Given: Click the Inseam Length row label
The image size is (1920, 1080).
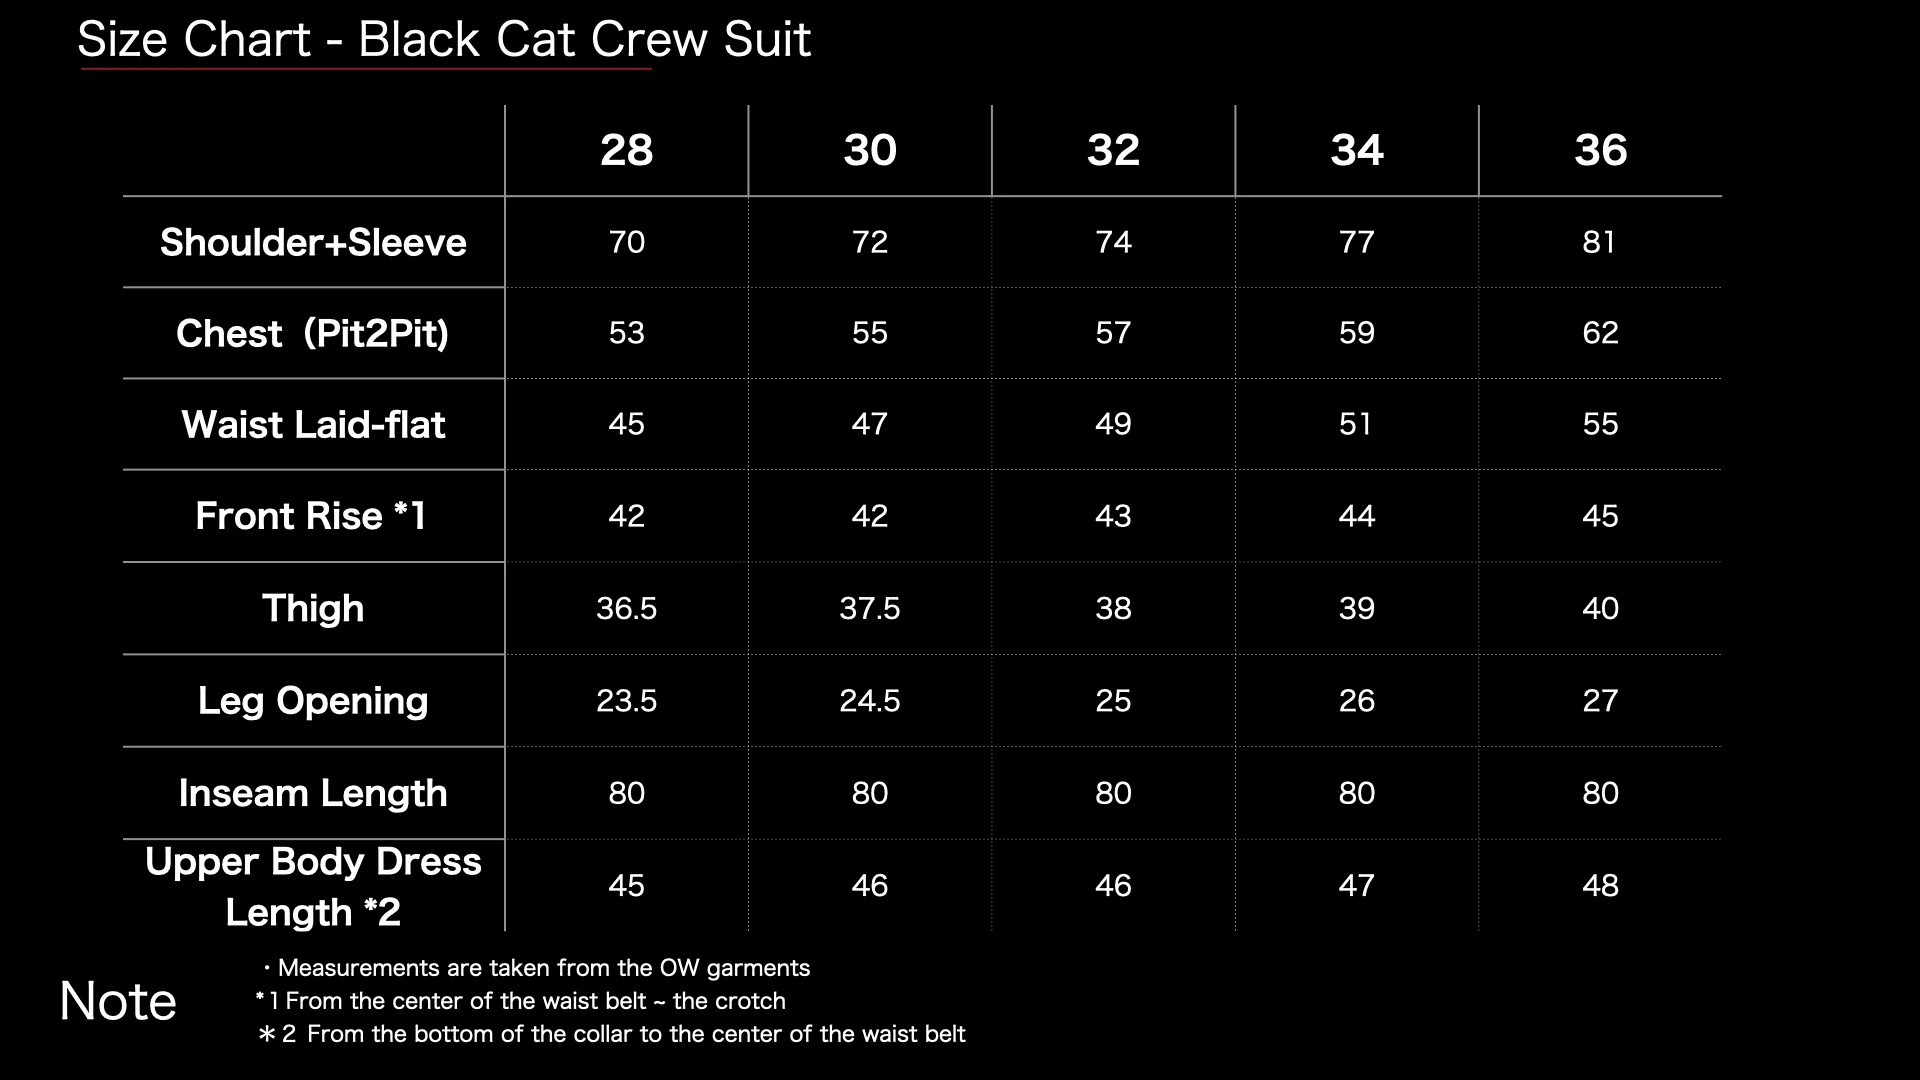Looking at the screenshot, I should (x=313, y=793).
